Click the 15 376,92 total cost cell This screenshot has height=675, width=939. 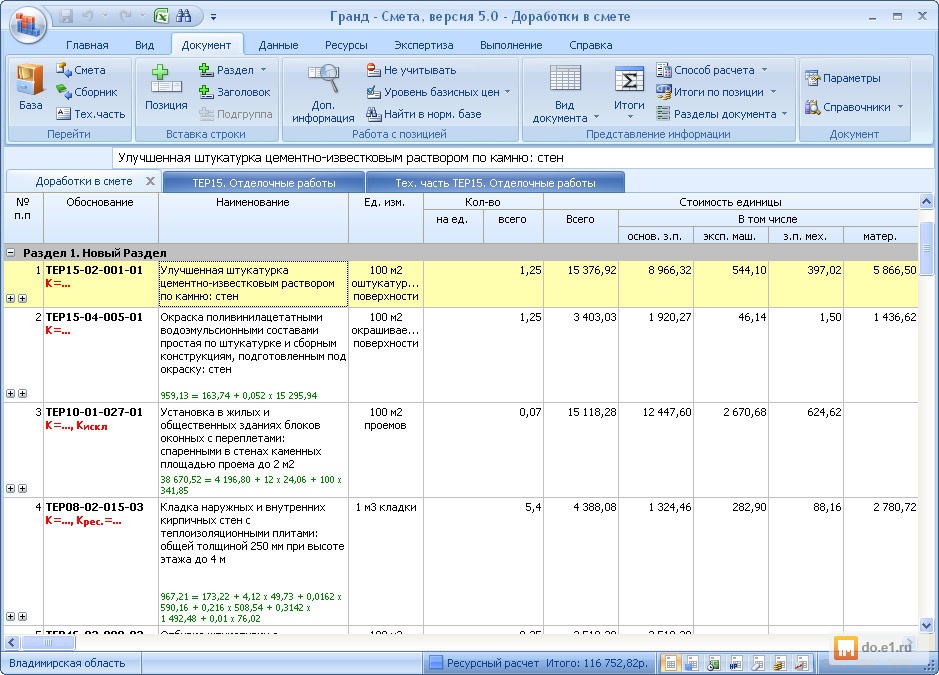pyautogui.click(x=581, y=284)
